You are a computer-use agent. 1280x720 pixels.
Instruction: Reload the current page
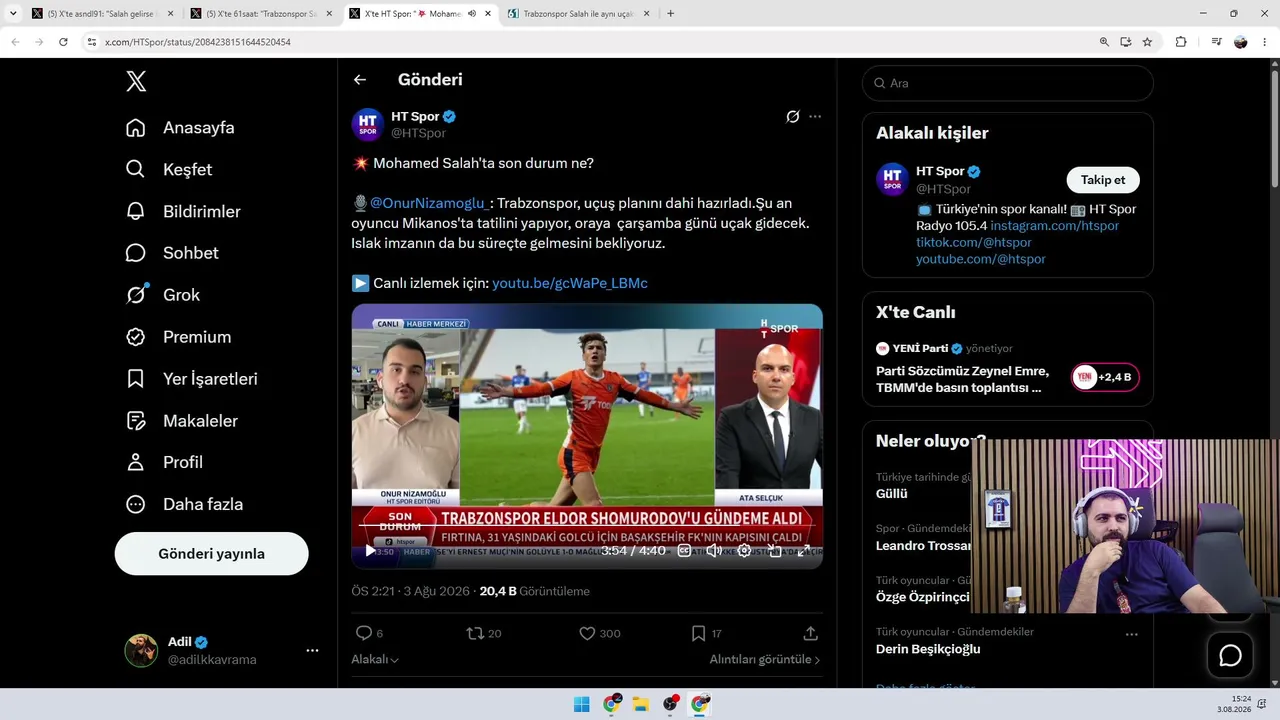pyautogui.click(x=63, y=42)
